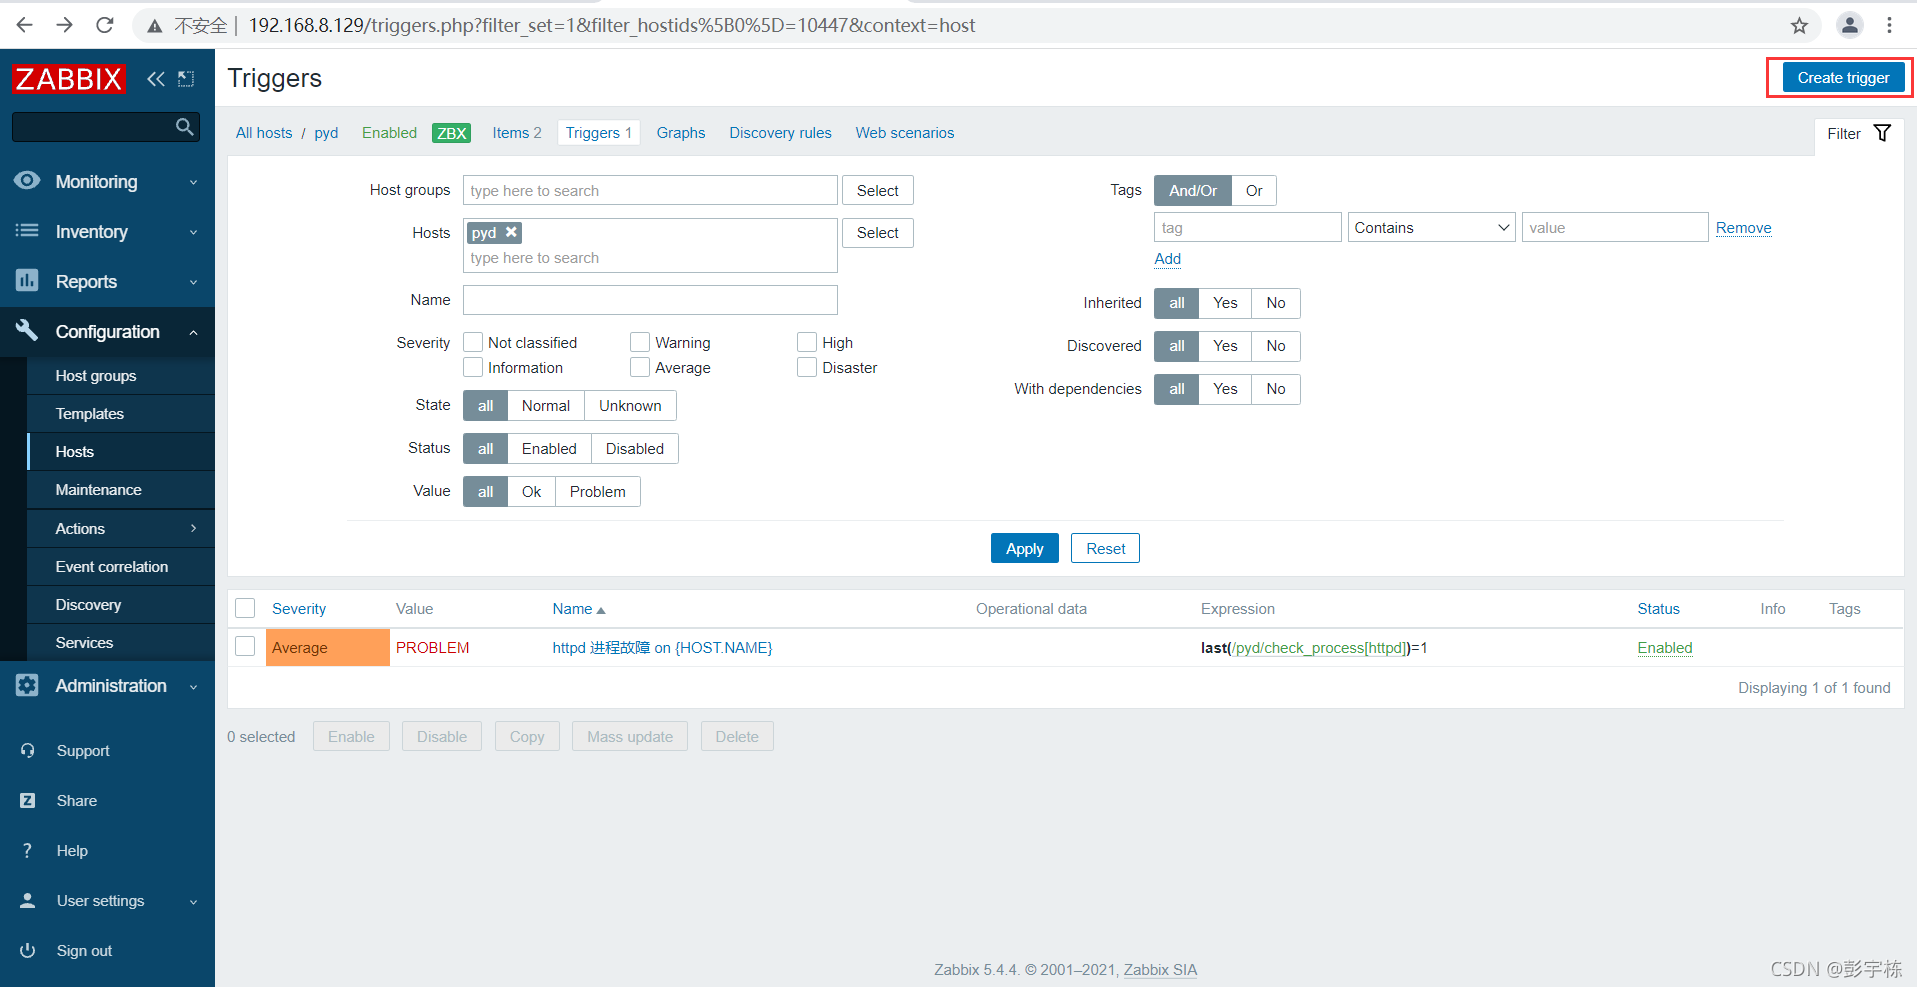Click the Support headset icon
The image size is (1917, 987).
(28, 750)
